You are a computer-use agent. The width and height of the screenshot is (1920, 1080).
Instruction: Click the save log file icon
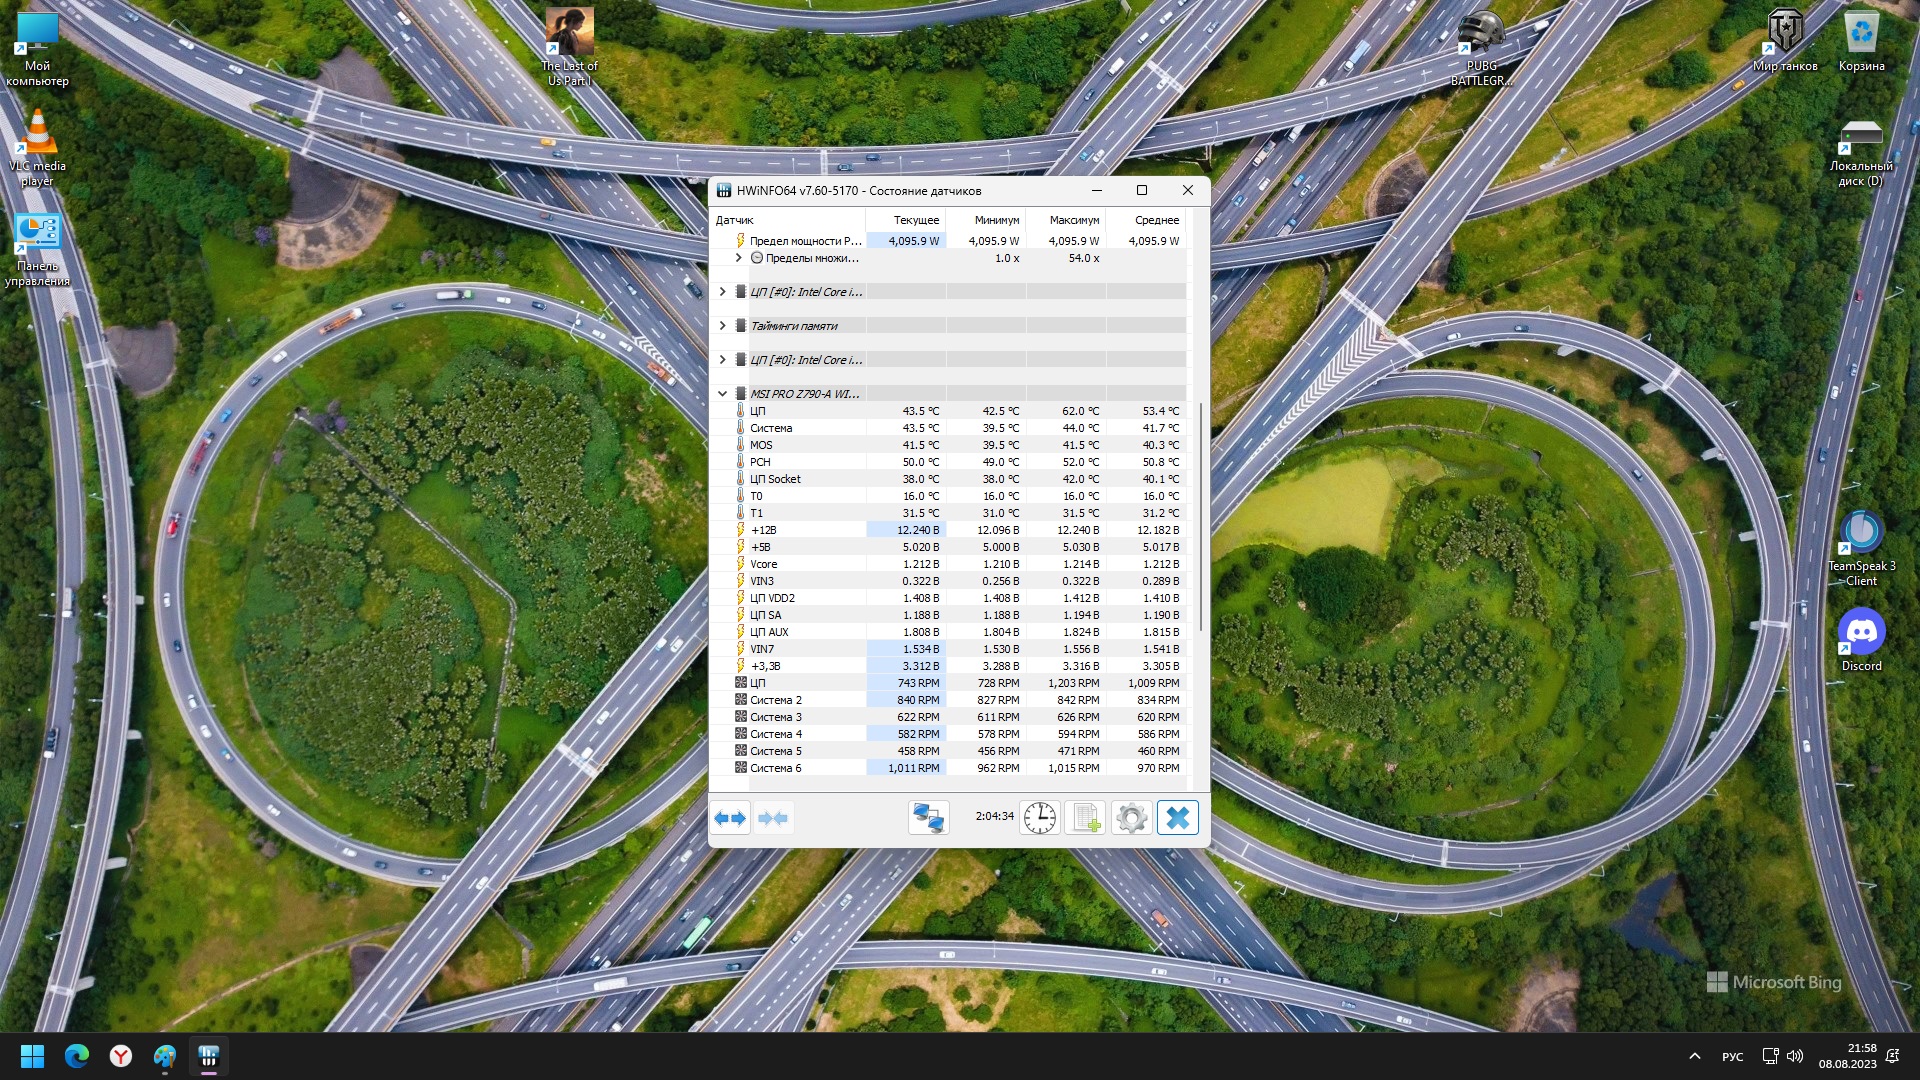(x=1086, y=818)
